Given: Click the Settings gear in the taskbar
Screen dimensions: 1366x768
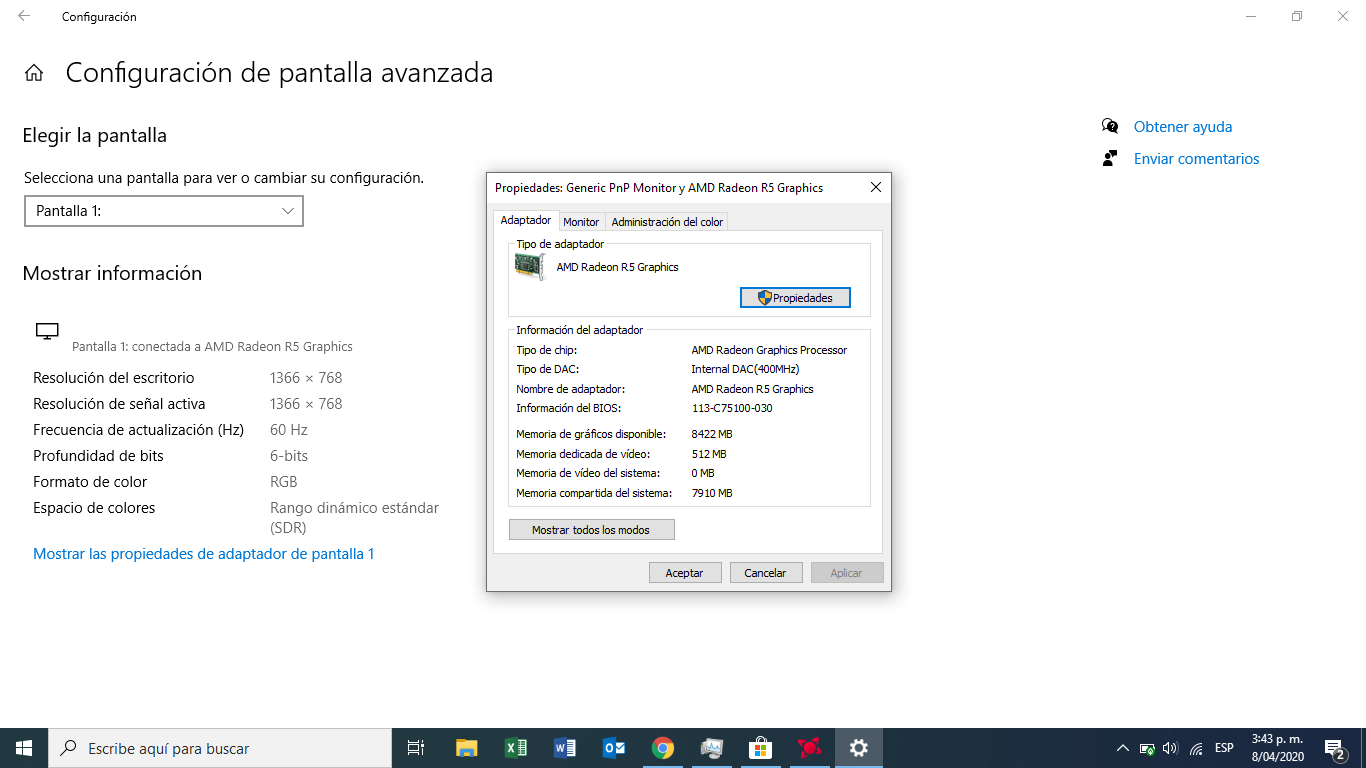Looking at the screenshot, I should pyautogui.click(x=858, y=748).
